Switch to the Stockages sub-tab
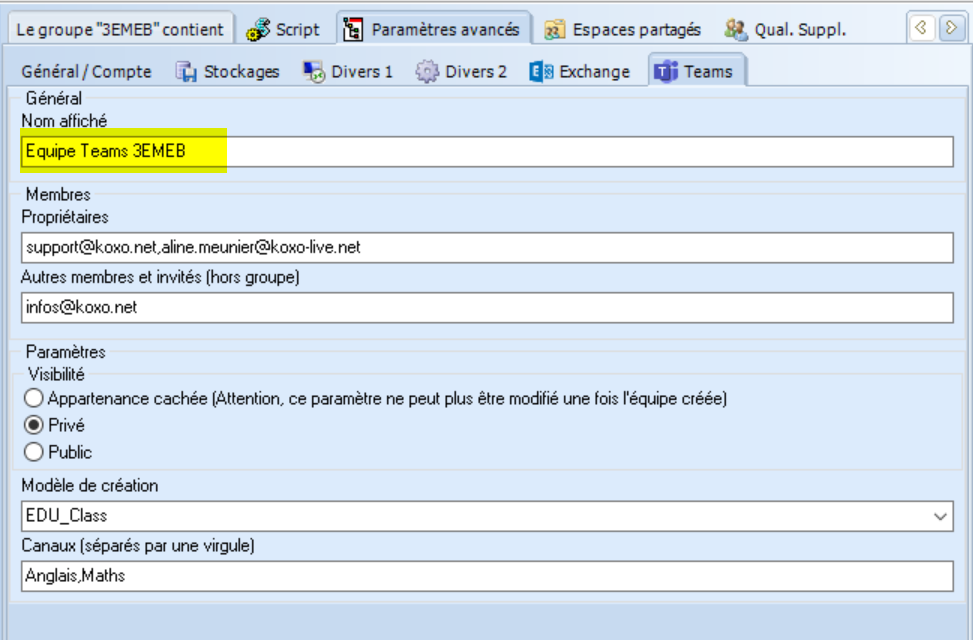 coord(228,72)
